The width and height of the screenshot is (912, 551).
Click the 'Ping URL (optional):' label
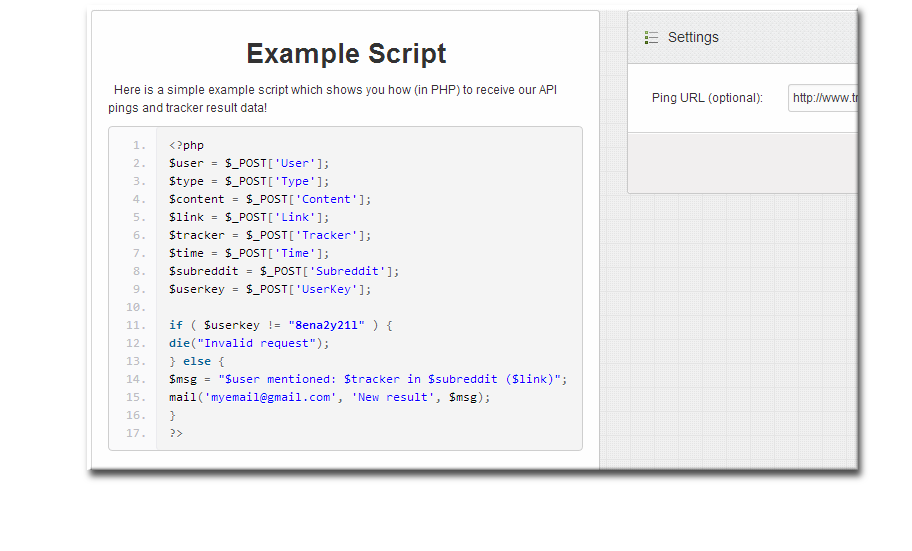point(707,98)
